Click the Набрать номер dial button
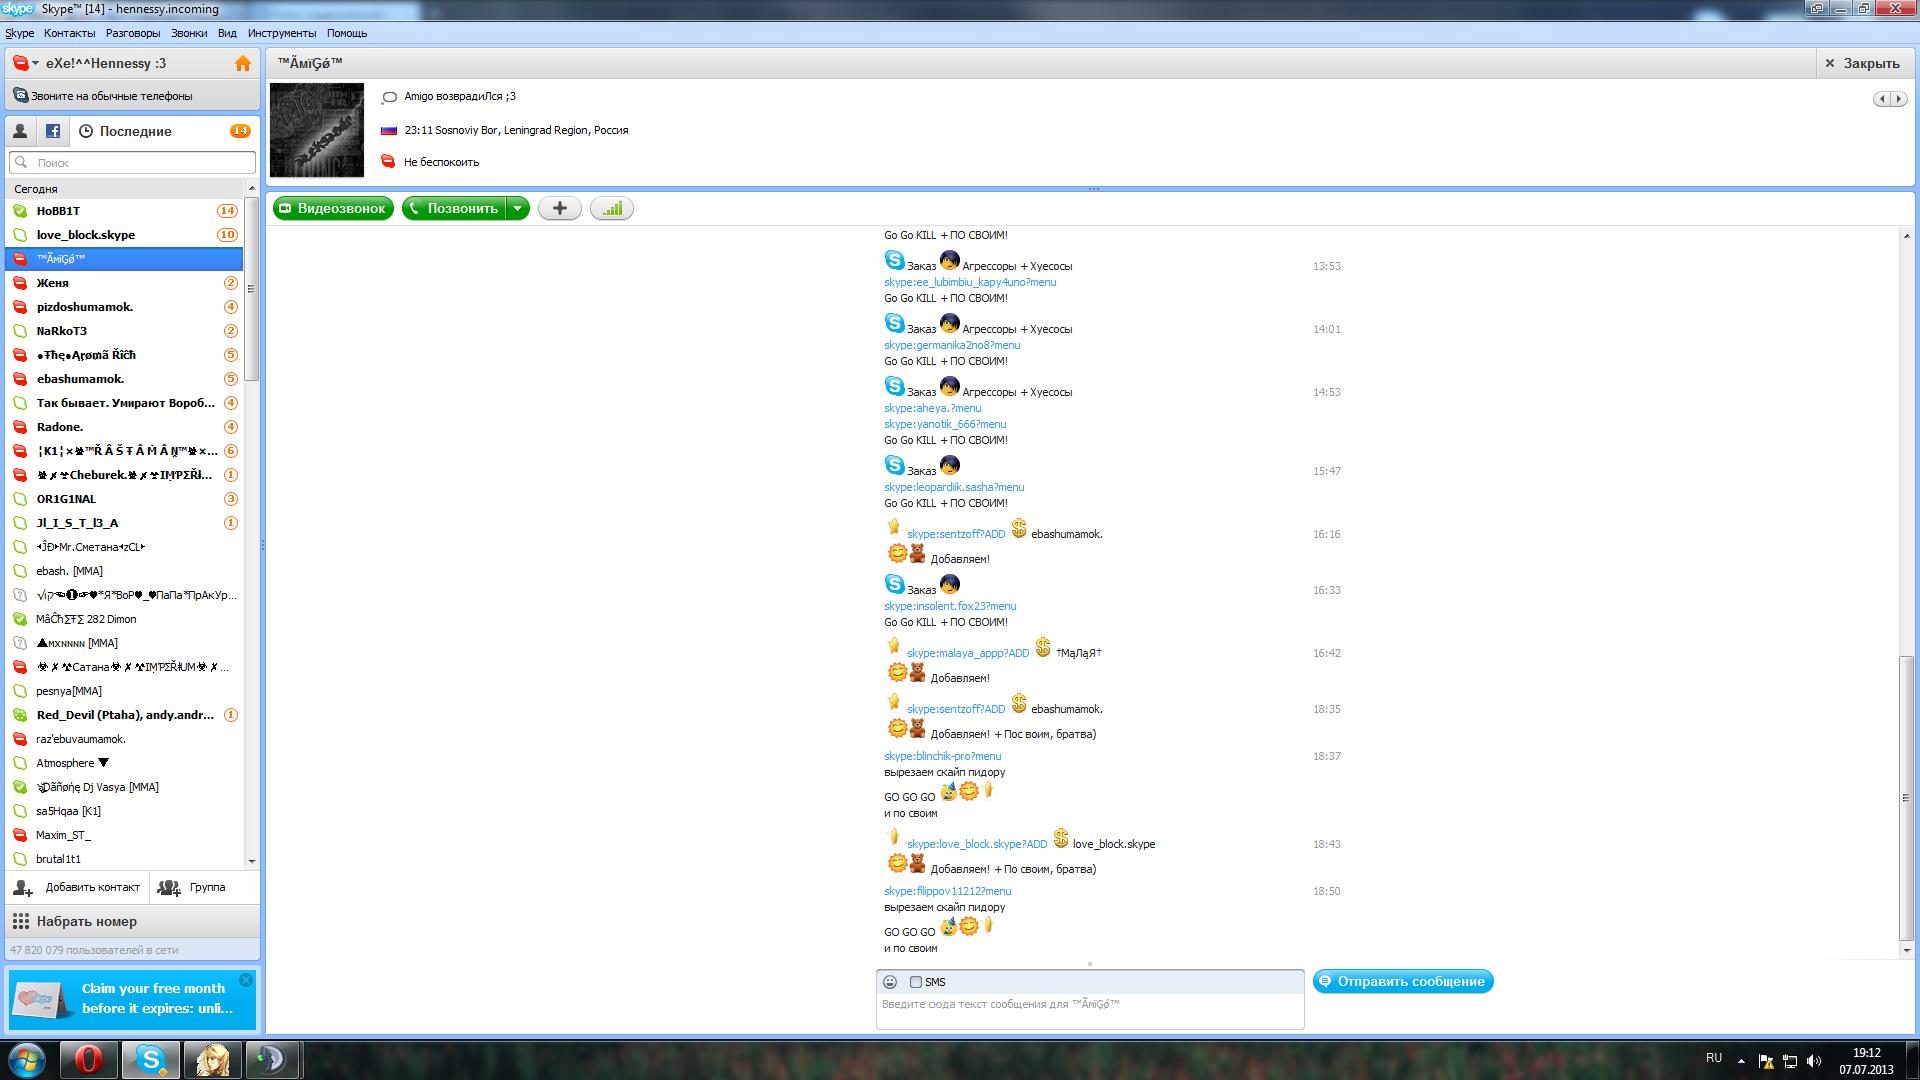This screenshot has width=1920, height=1080. [x=132, y=921]
